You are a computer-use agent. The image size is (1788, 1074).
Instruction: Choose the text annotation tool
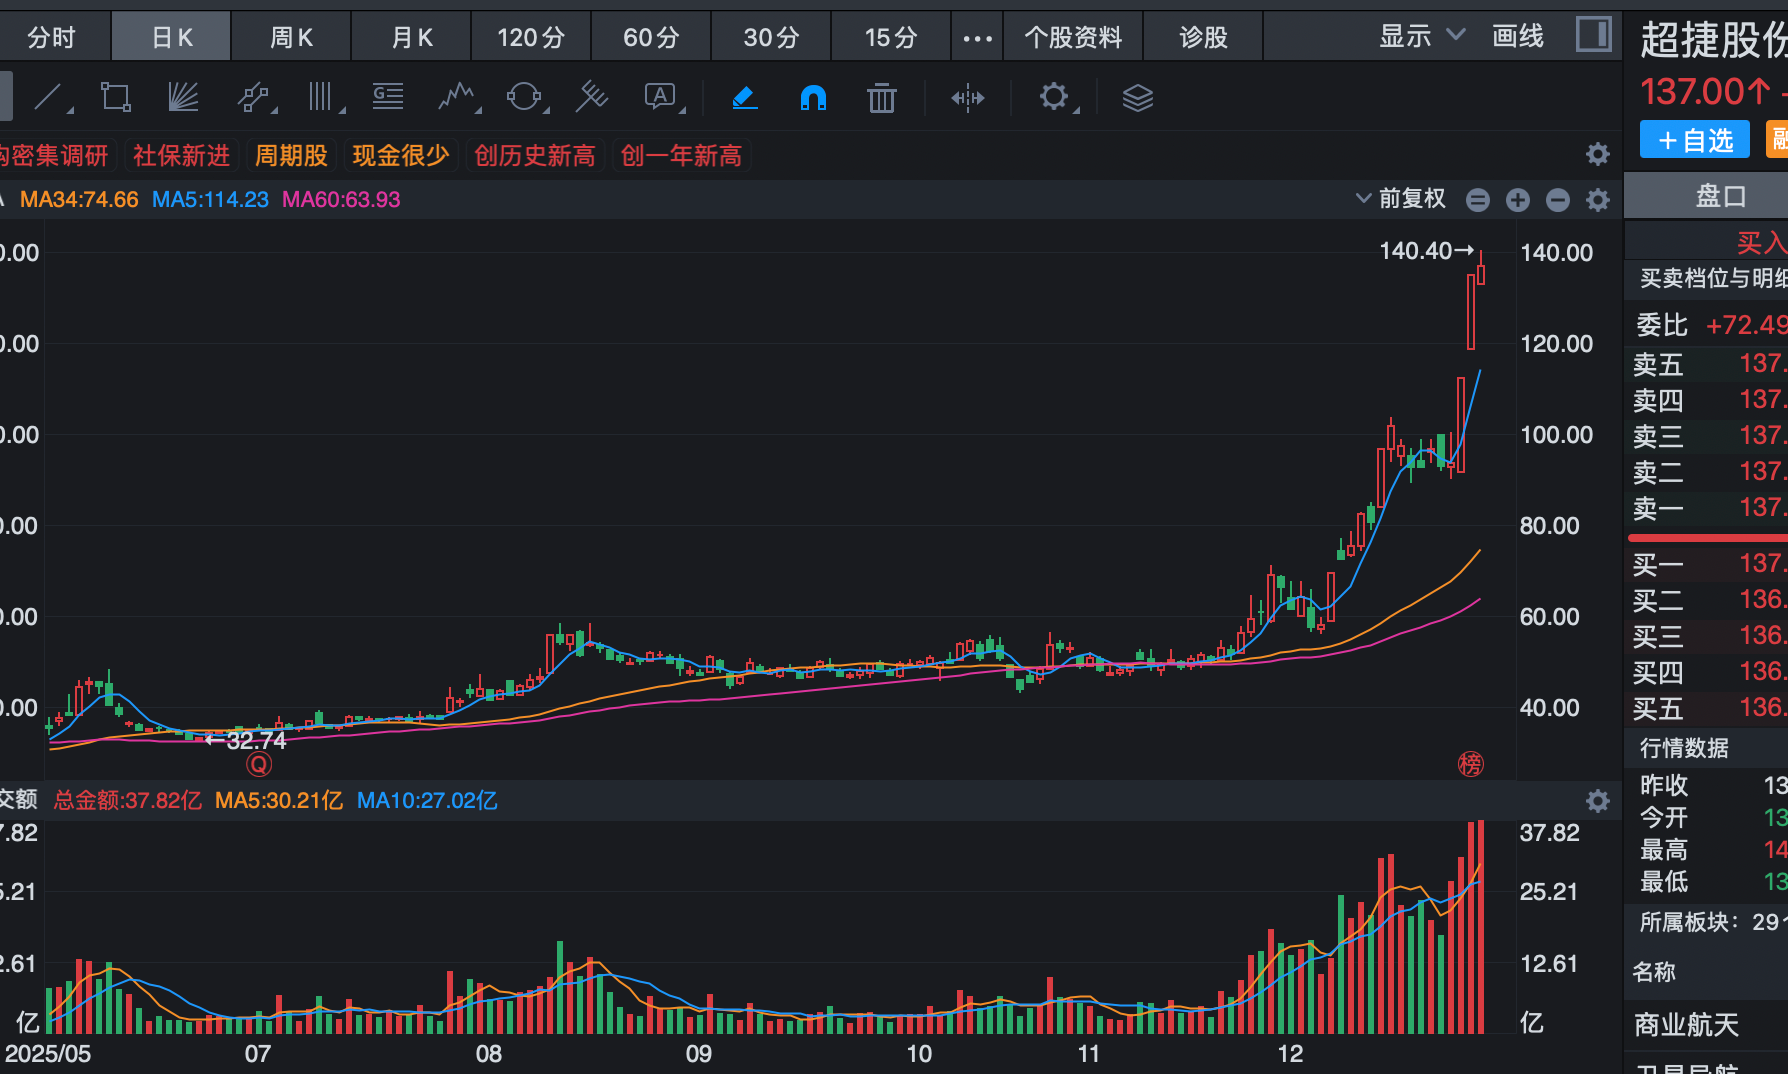(660, 97)
